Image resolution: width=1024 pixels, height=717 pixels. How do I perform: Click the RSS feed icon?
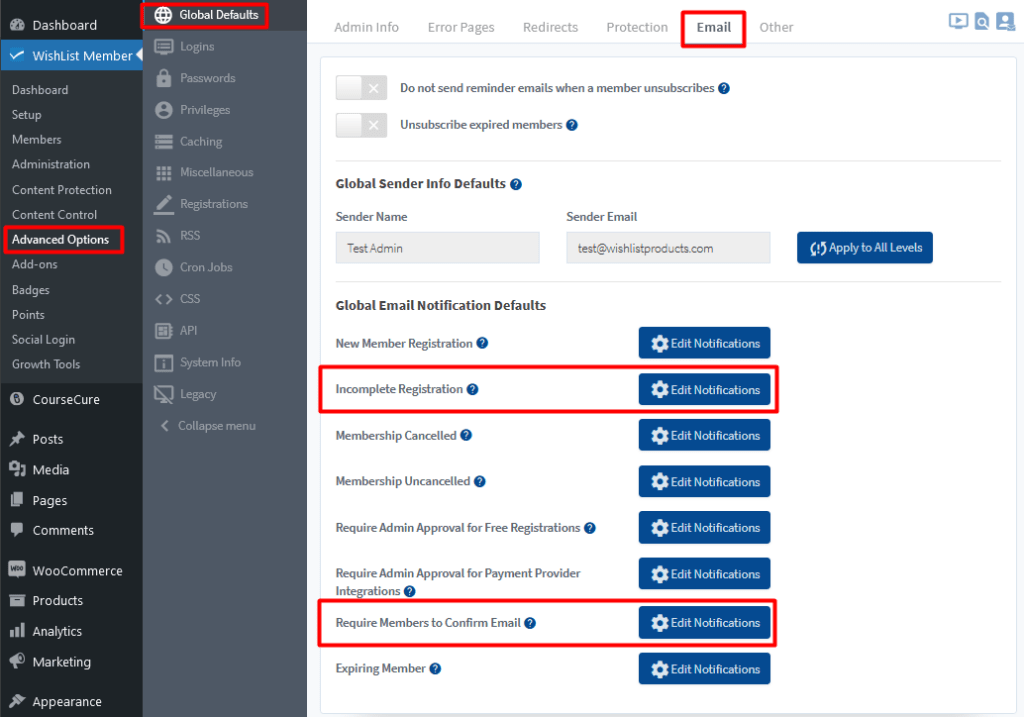pyautogui.click(x=163, y=236)
